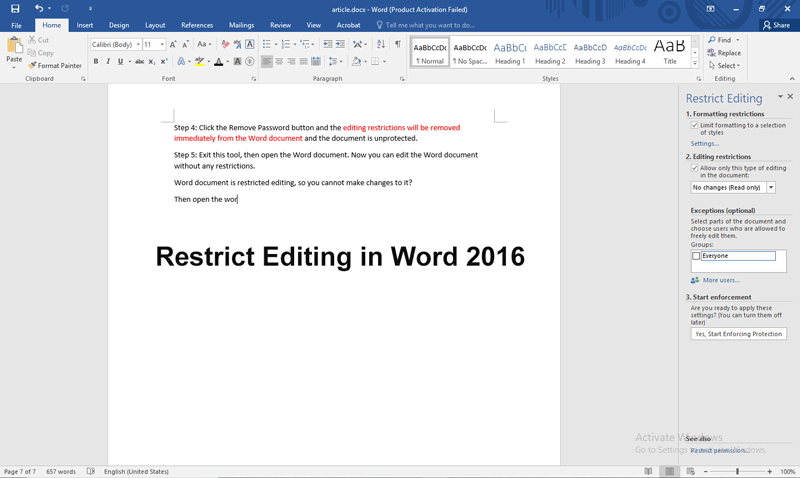Click Yes, Start Enforcing Protection
The height and width of the screenshot is (478, 800).
point(738,334)
